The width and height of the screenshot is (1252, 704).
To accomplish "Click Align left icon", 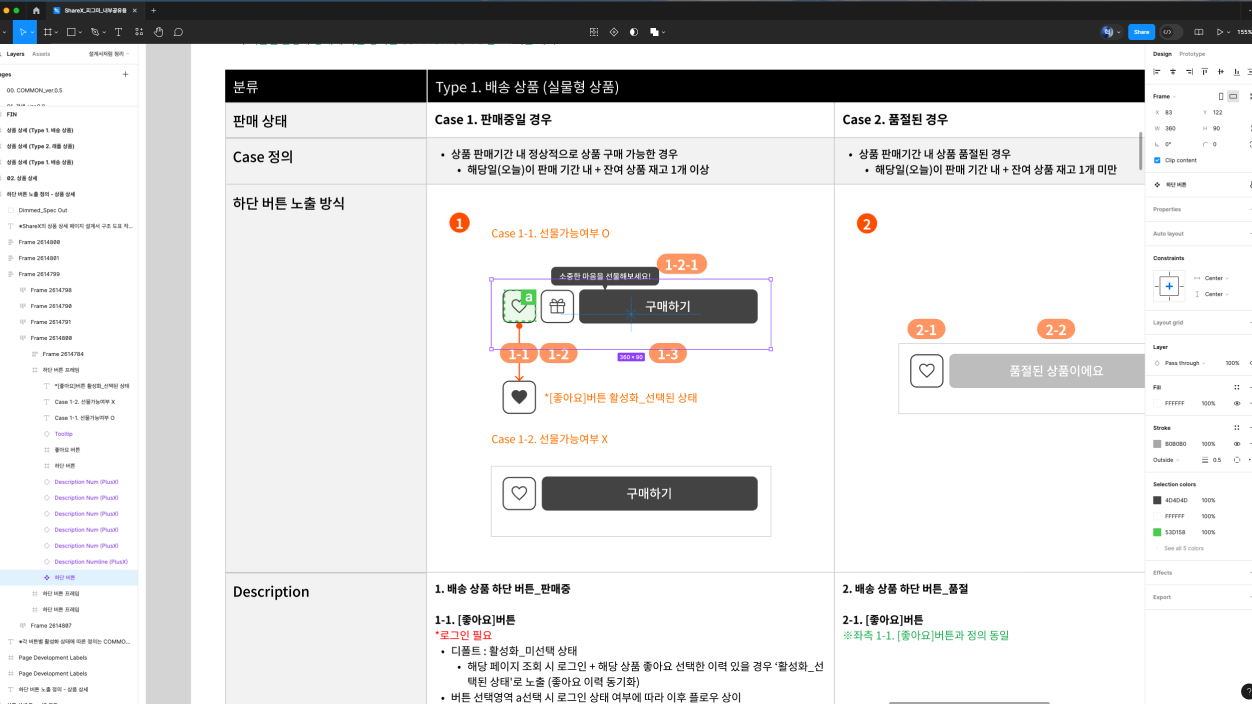I will 1157,72.
